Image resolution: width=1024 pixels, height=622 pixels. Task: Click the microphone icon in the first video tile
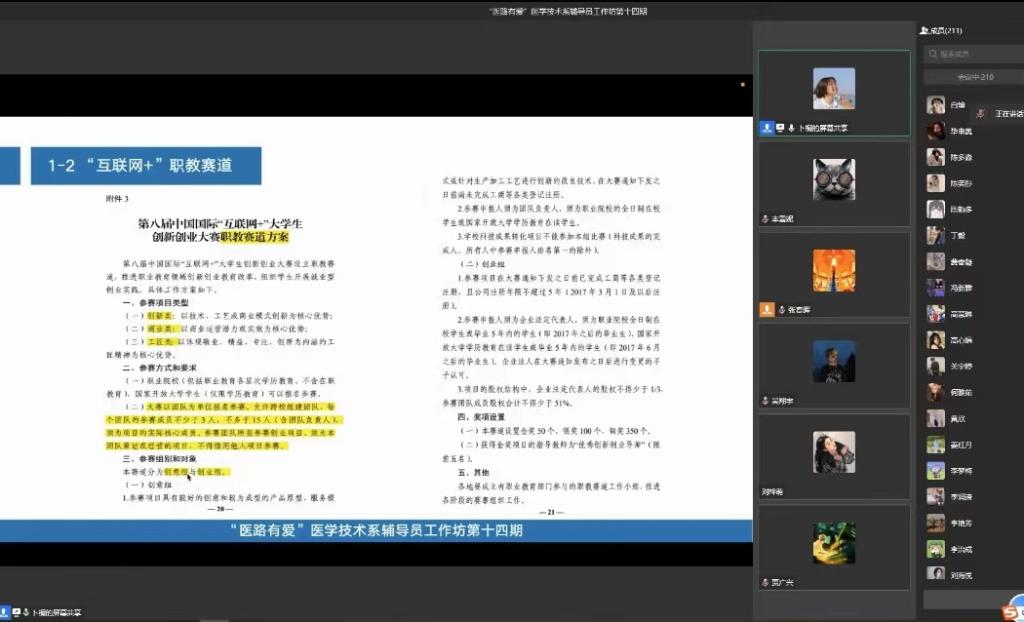[x=792, y=128]
